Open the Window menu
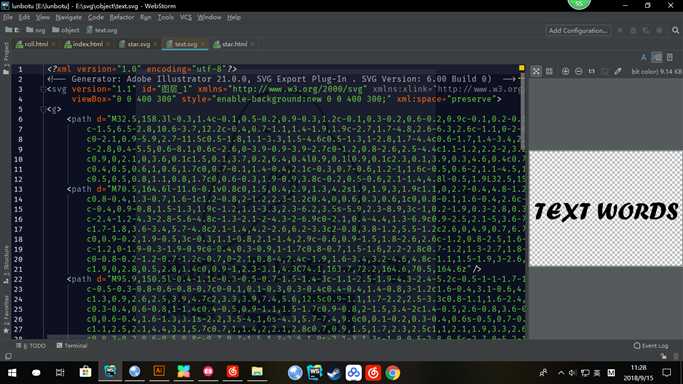Image resolution: width=683 pixels, height=384 pixels. (x=209, y=17)
